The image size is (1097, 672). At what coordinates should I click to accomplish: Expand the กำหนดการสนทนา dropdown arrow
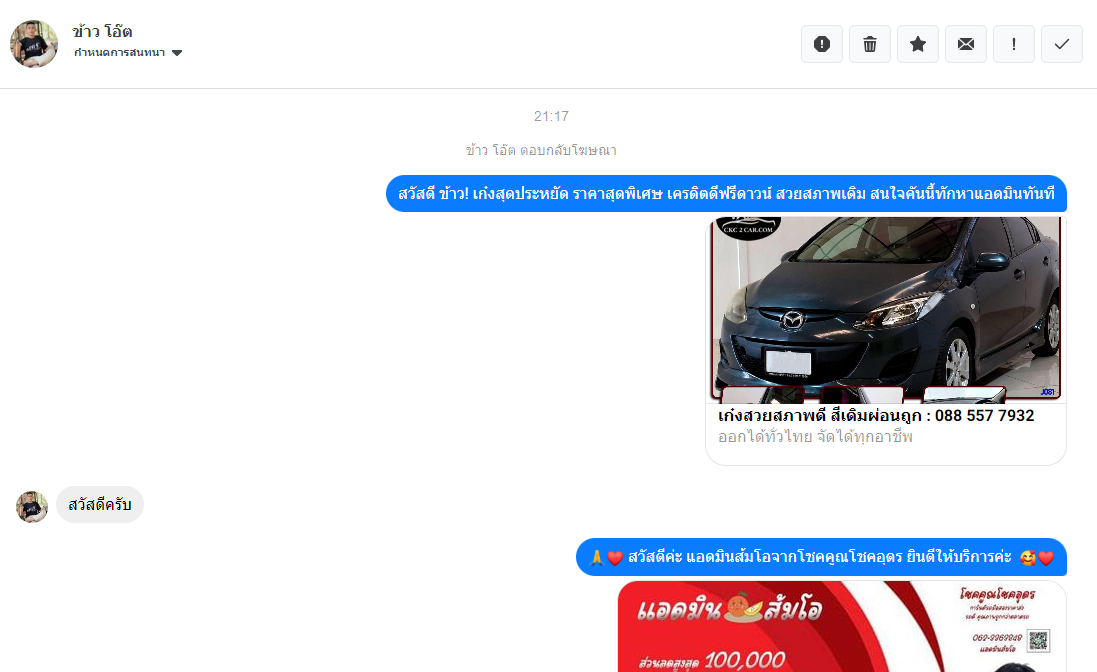click(x=177, y=53)
